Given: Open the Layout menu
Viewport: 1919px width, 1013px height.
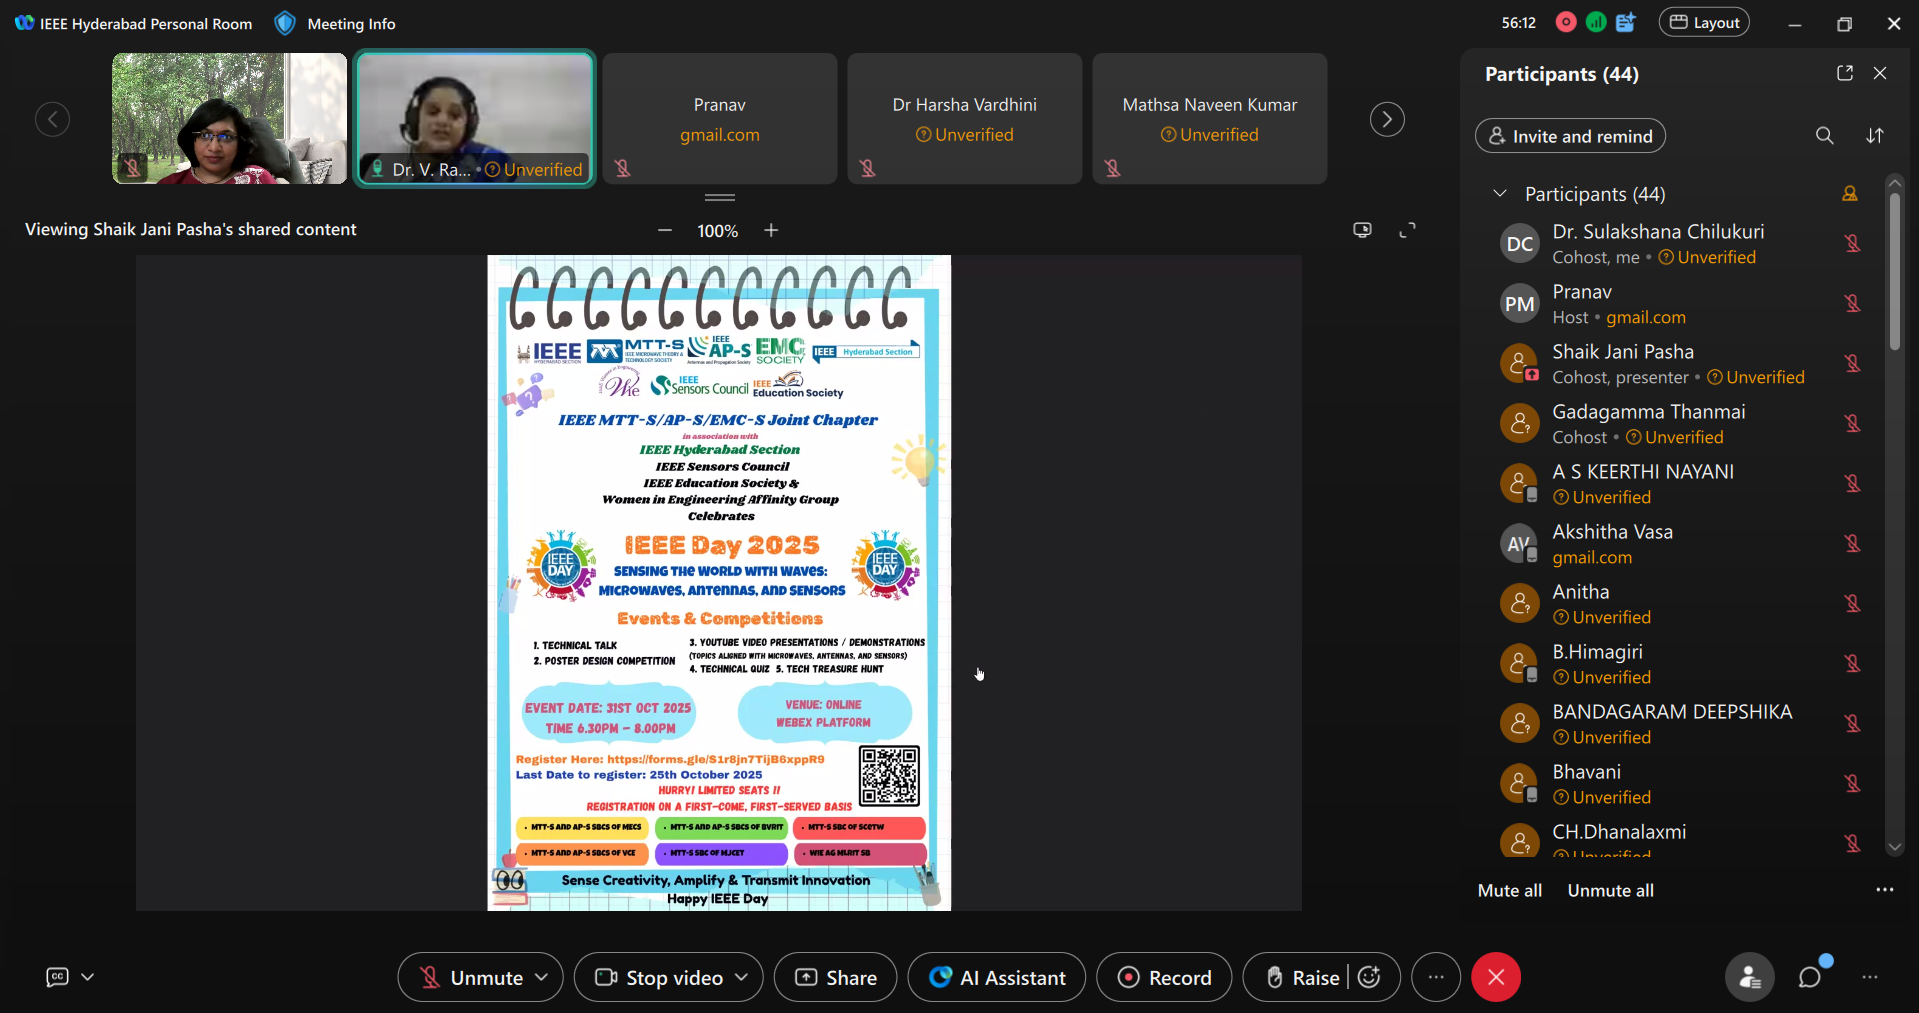Looking at the screenshot, I should point(1704,22).
